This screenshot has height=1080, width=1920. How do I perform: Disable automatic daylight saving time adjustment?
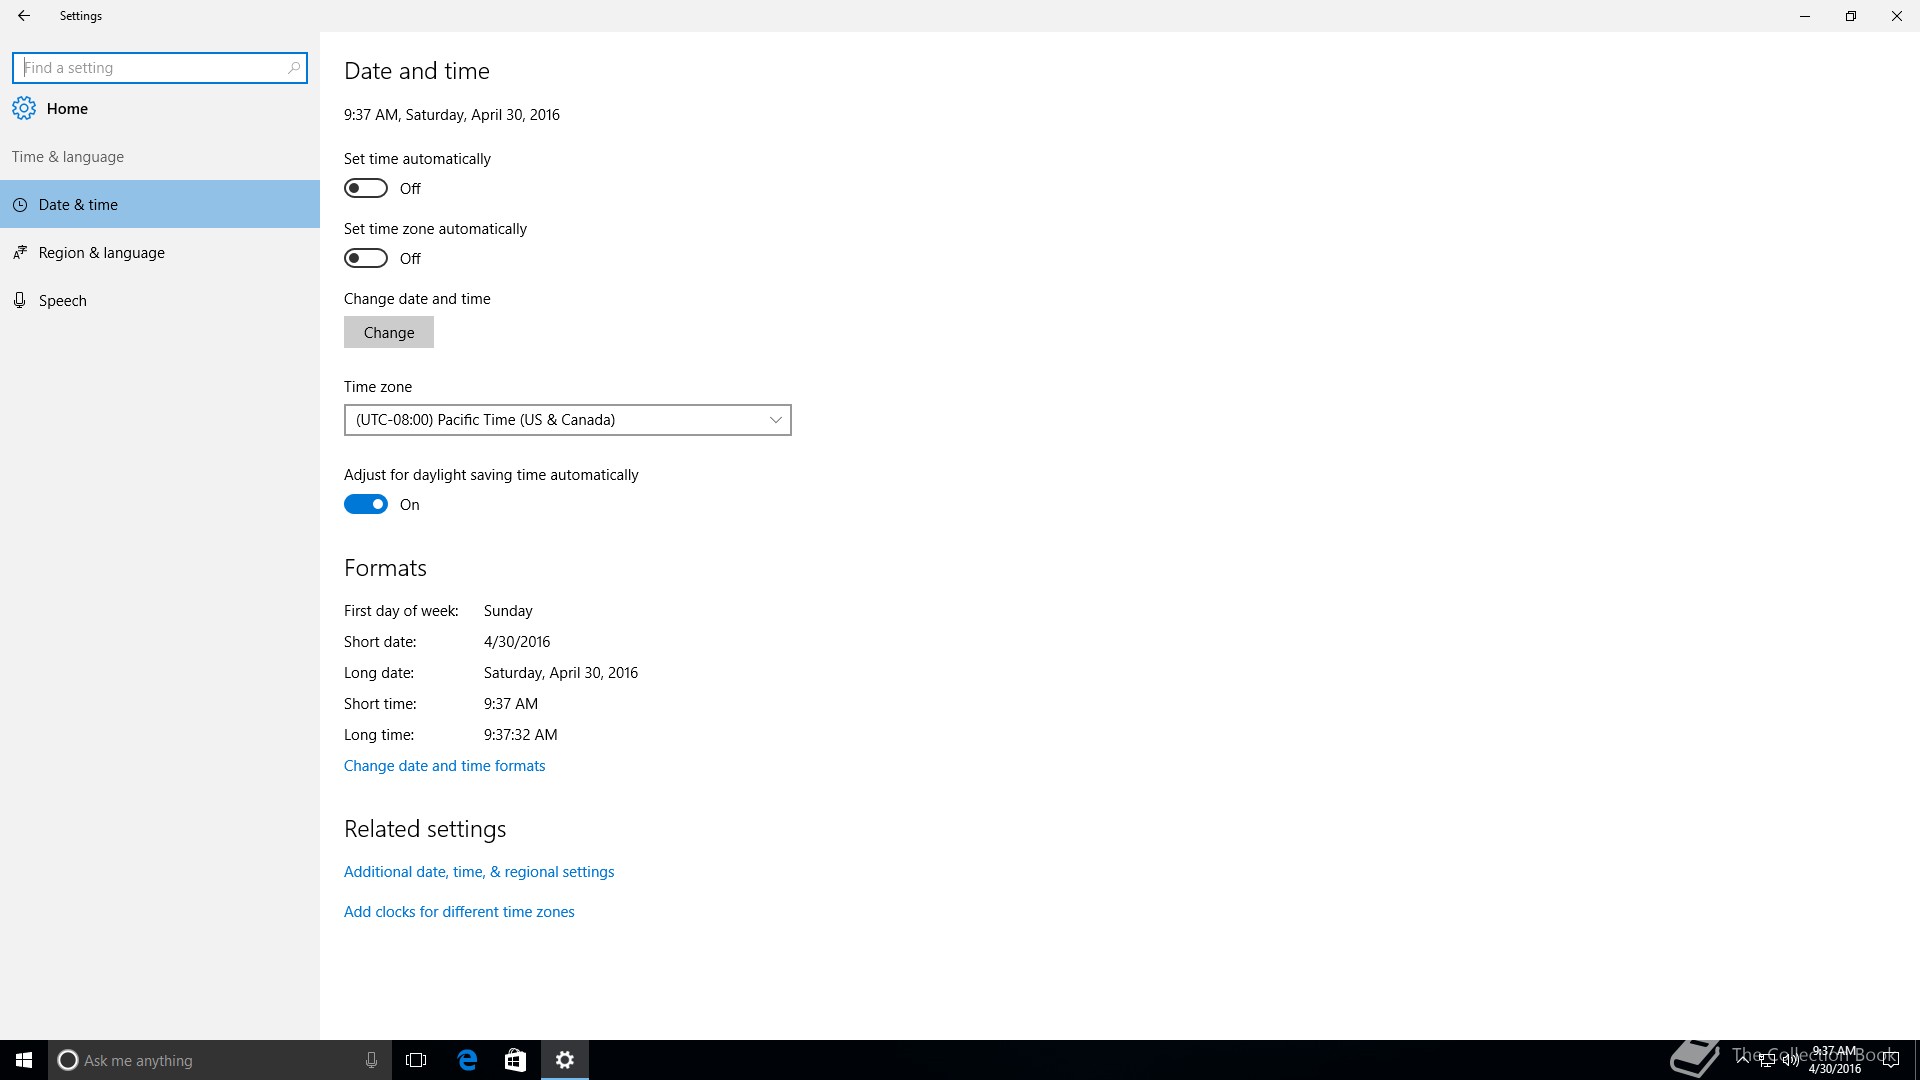366,504
